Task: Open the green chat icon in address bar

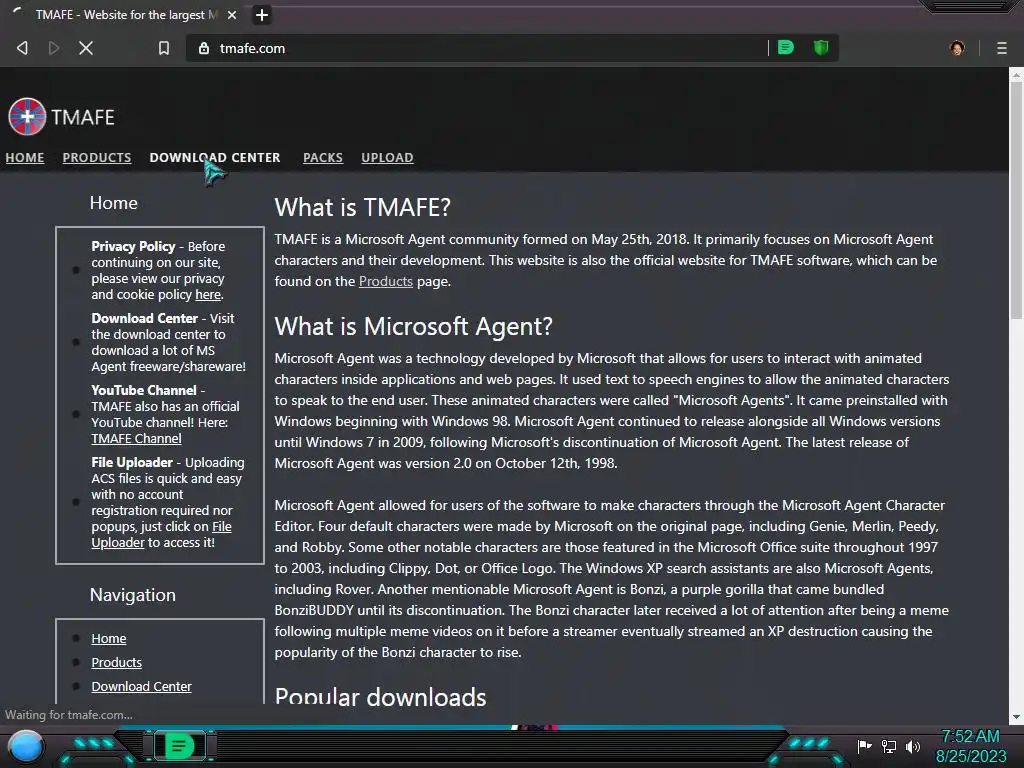Action: coord(786,48)
